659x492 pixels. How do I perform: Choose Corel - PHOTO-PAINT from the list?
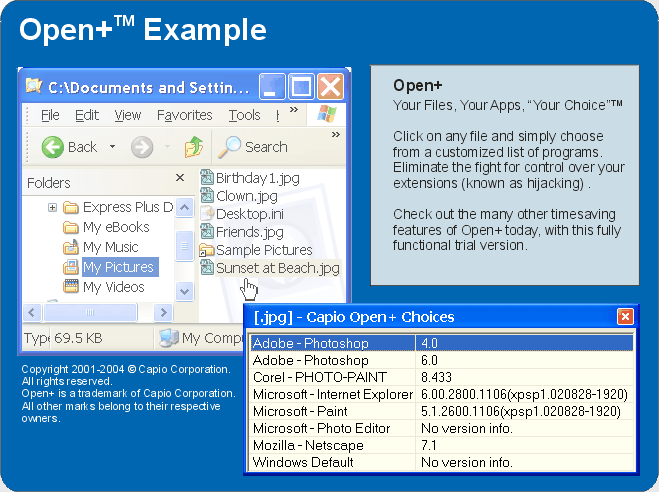[x=441, y=377]
